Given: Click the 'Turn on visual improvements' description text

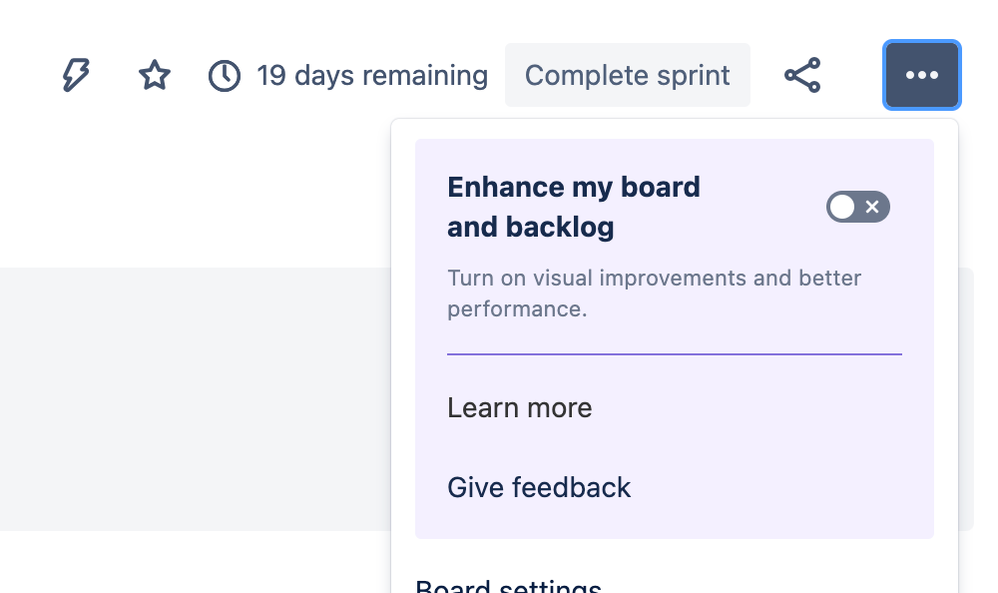Looking at the screenshot, I should tap(654, 278).
